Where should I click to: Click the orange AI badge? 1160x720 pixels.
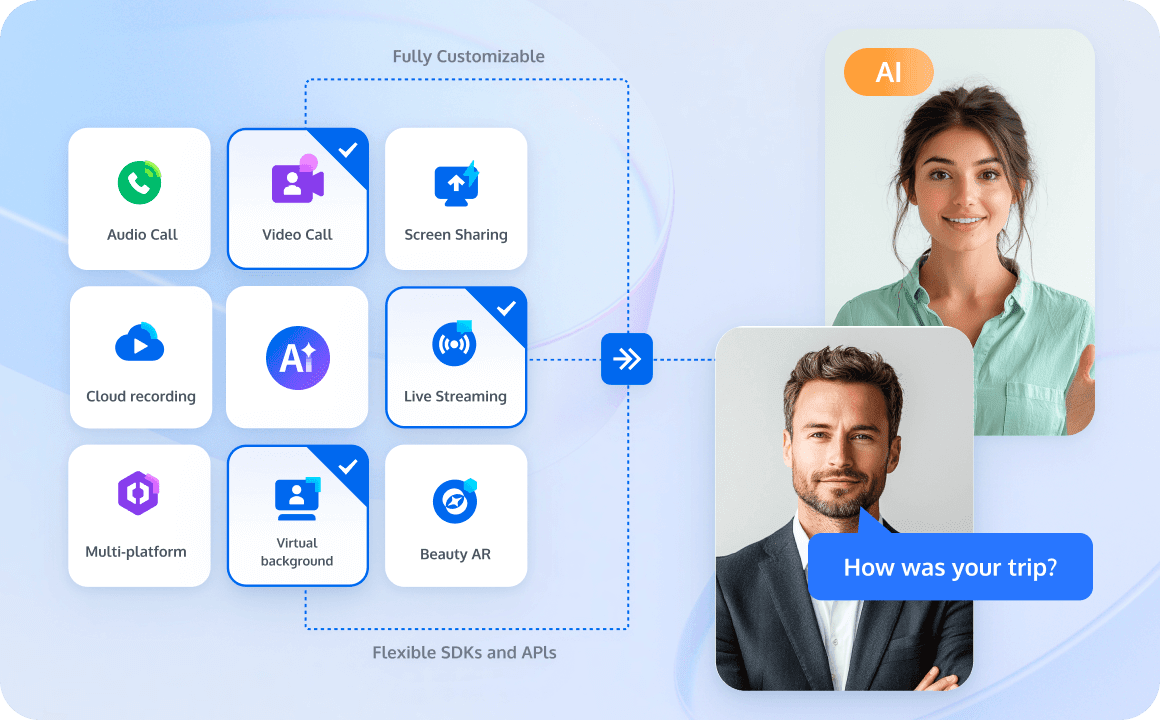pyautogui.click(x=888, y=72)
